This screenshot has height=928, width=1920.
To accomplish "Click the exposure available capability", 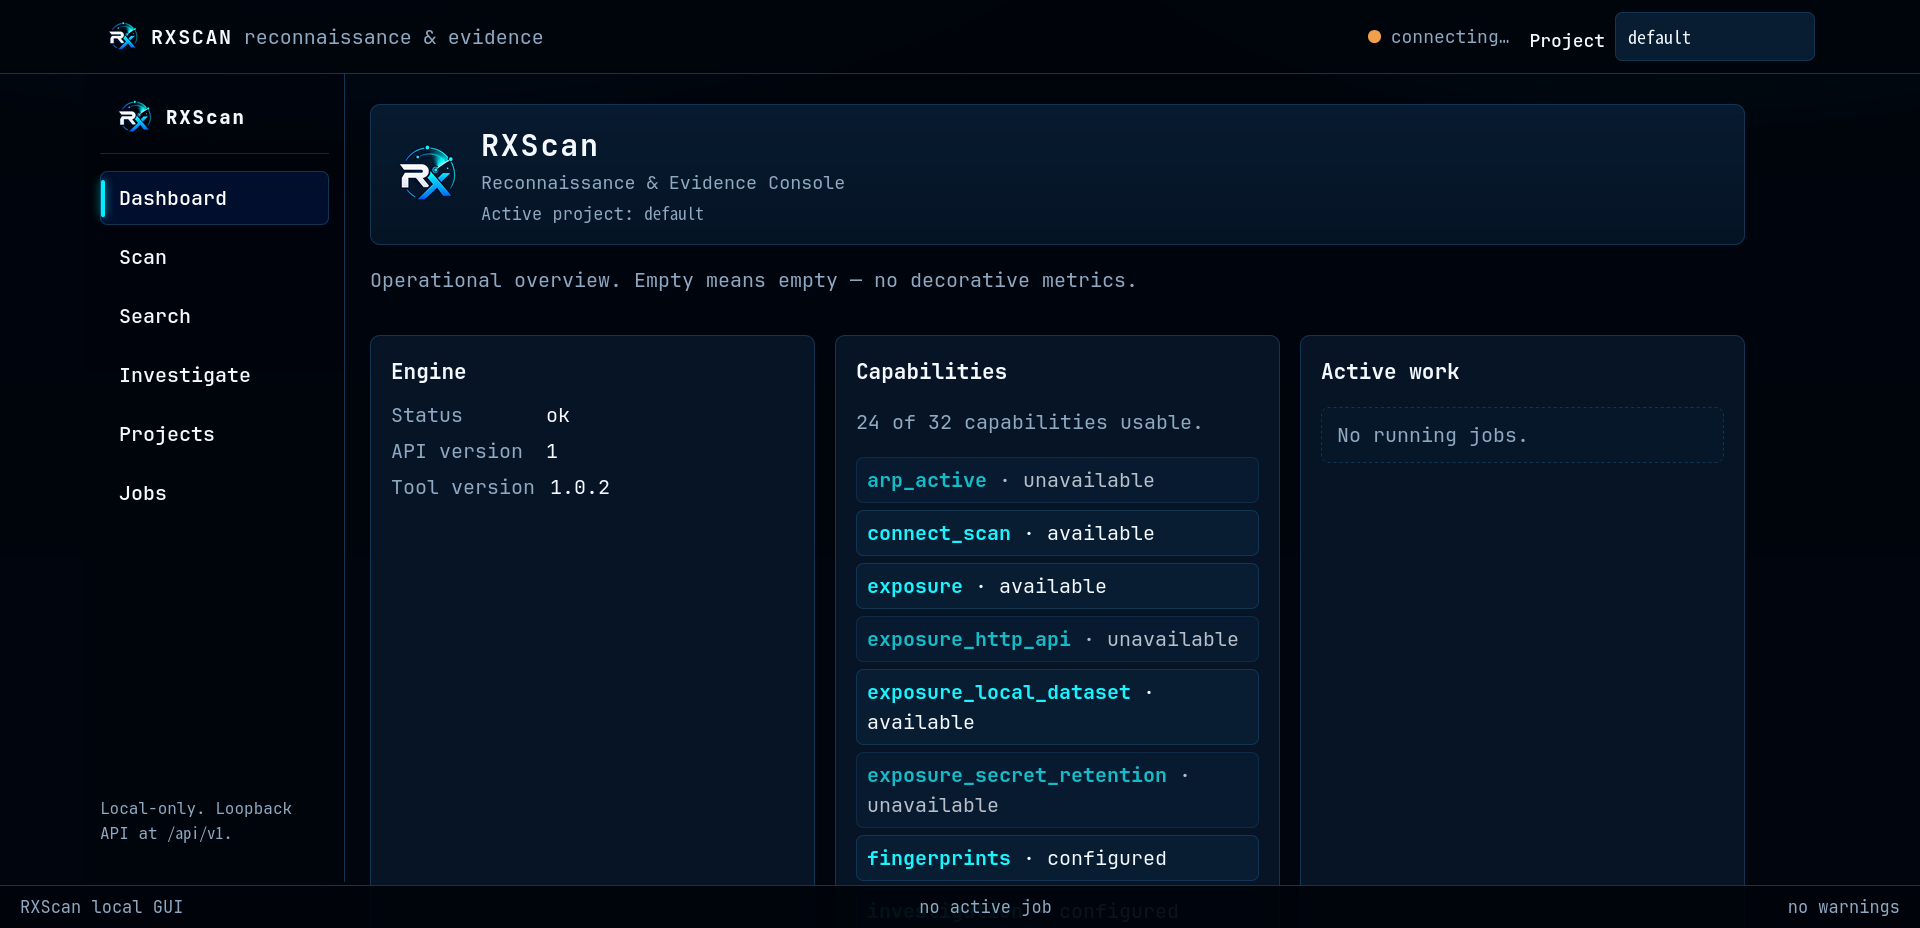I will pos(1057,586).
